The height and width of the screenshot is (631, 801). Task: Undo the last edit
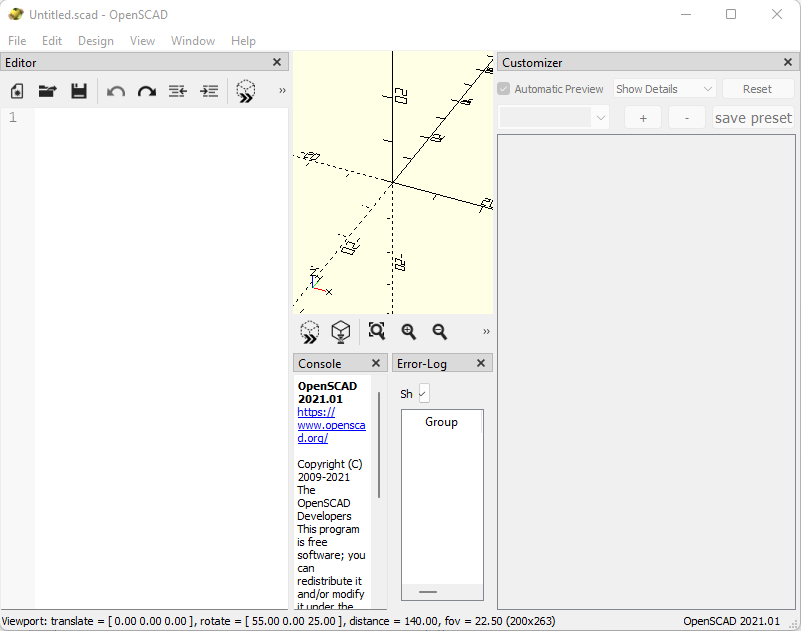coord(116,91)
